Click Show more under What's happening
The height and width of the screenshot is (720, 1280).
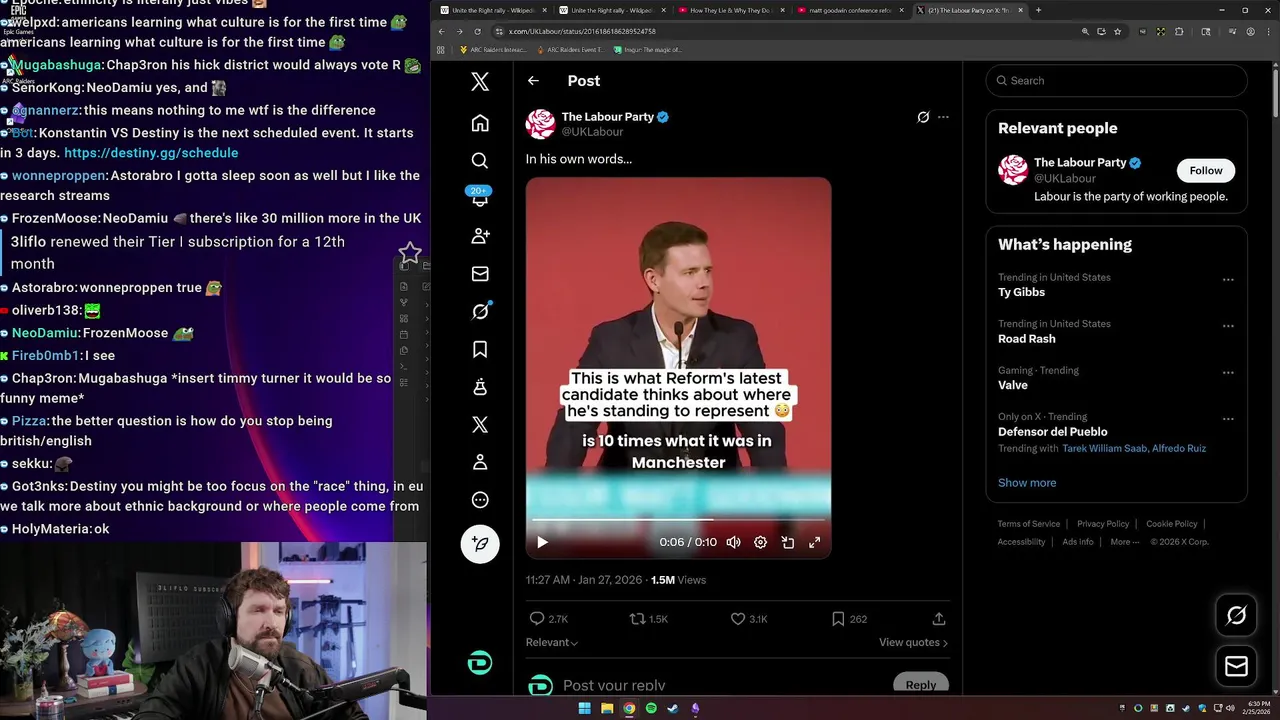tap(1027, 483)
